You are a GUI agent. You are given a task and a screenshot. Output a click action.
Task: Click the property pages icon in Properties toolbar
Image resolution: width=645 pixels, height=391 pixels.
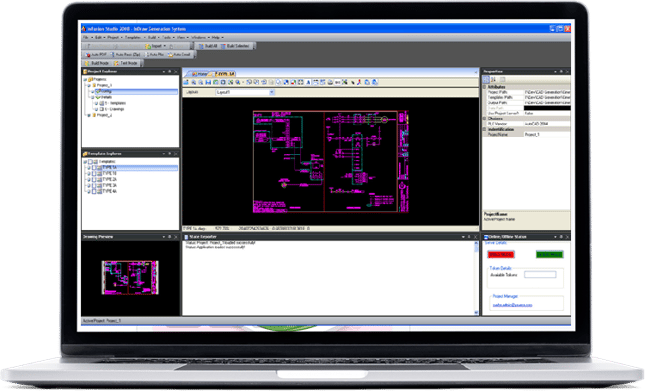(x=502, y=79)
